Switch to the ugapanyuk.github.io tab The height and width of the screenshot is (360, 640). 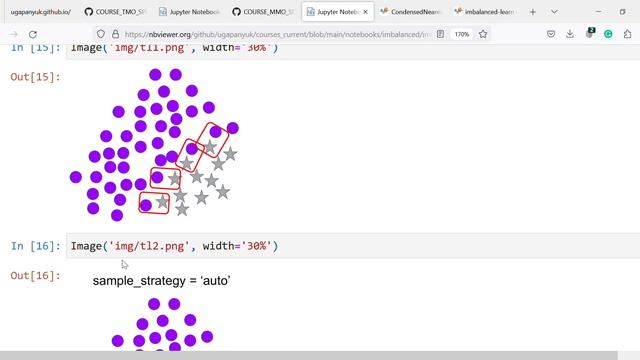click(40, 12)
